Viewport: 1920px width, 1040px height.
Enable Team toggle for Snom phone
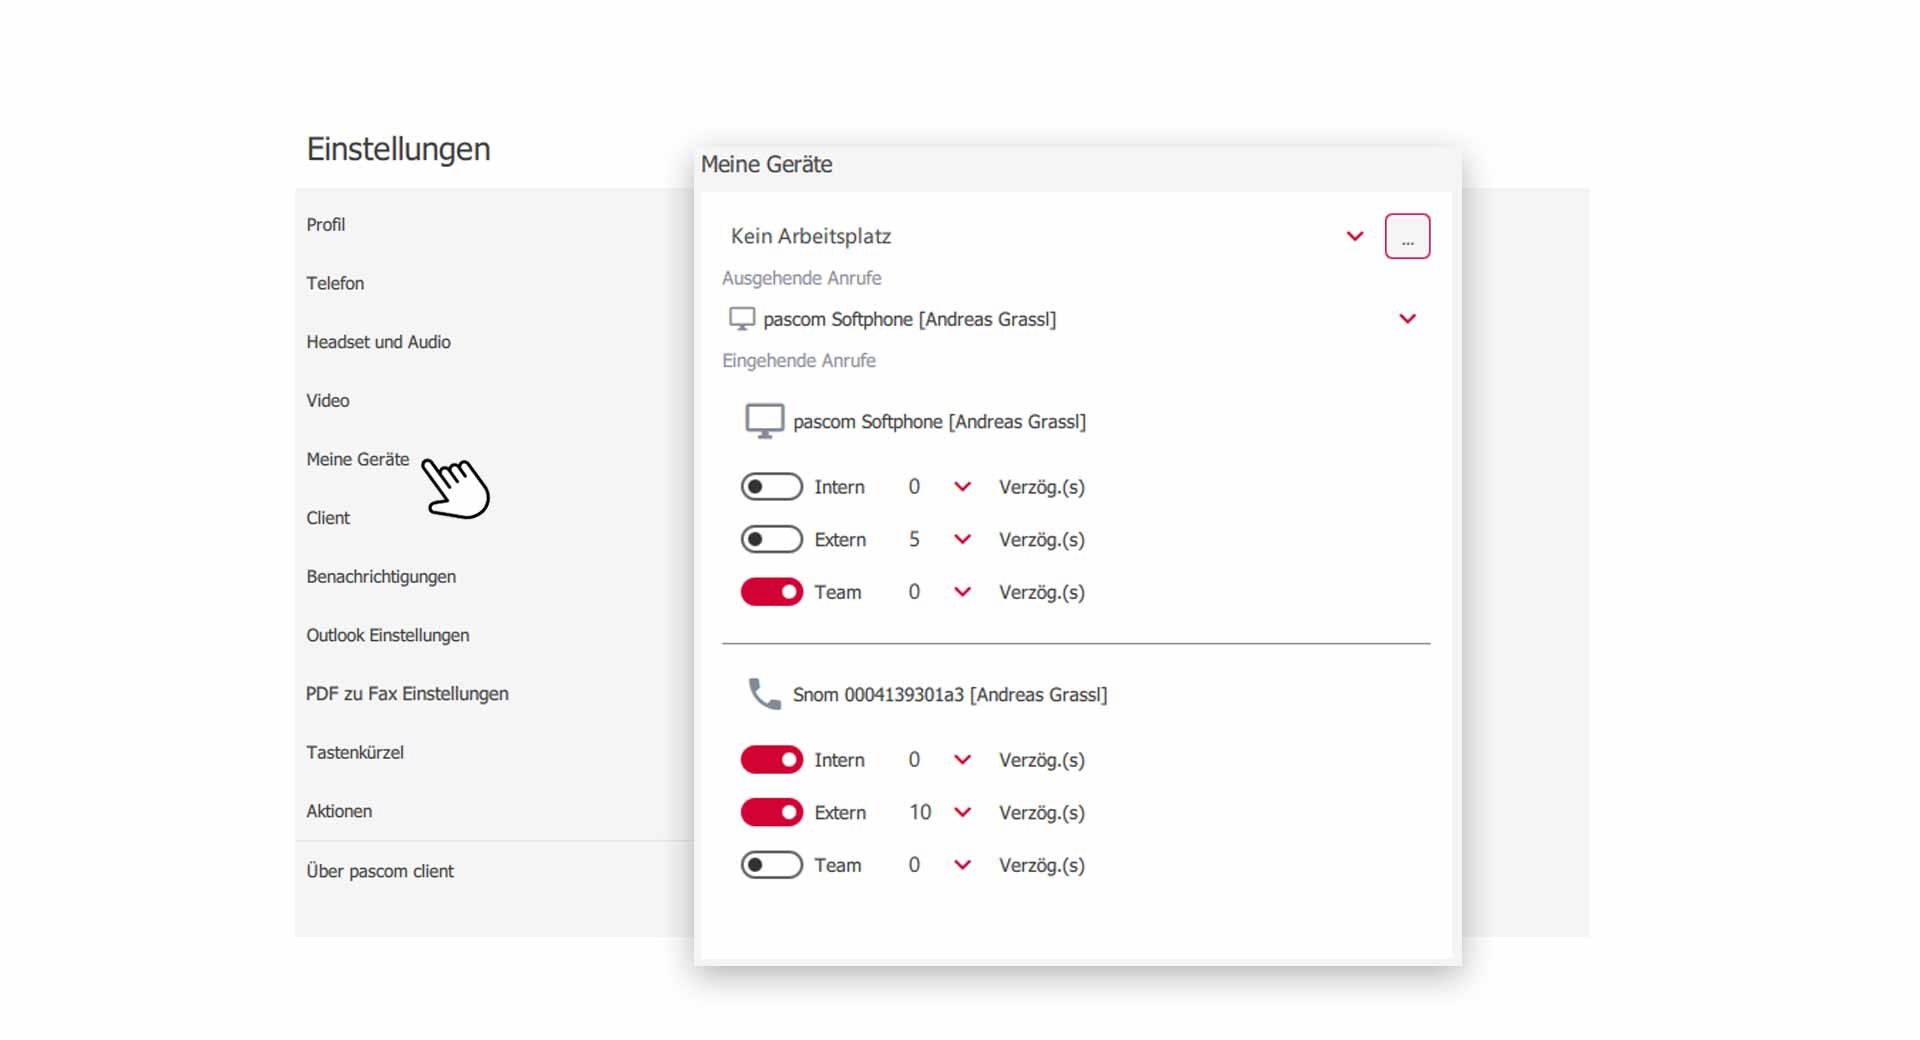point(771,865)
